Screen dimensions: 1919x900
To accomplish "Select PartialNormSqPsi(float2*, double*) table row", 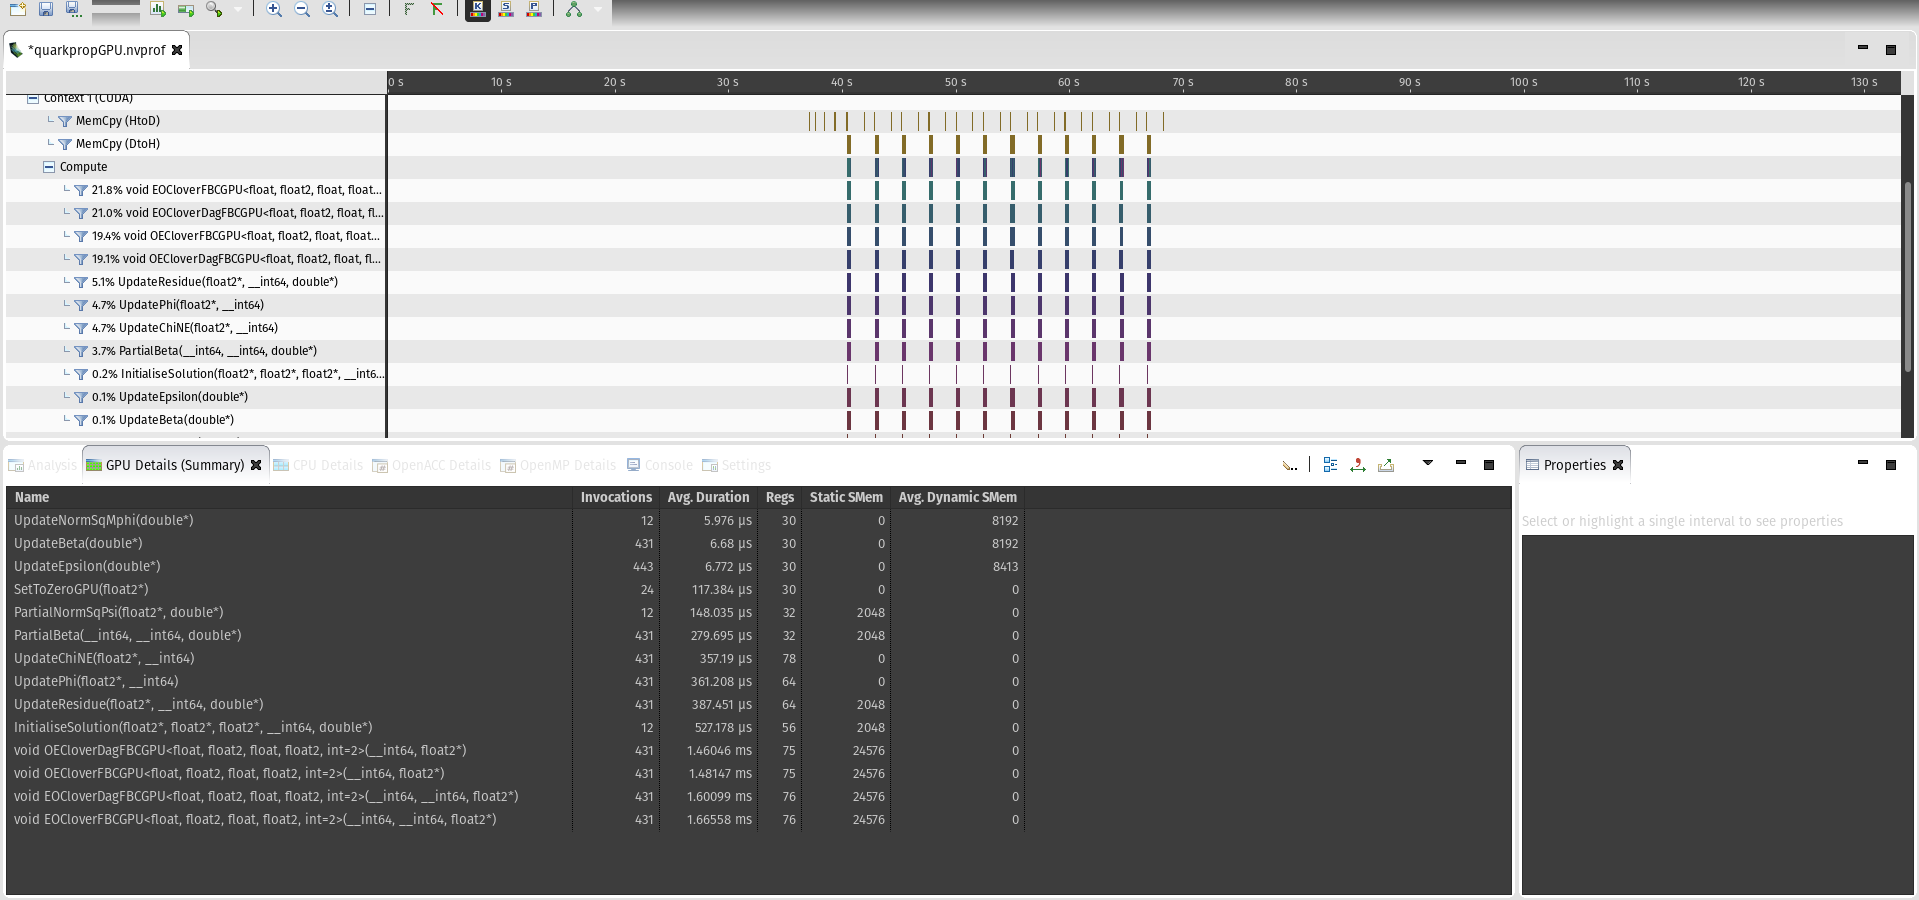I will [x=516, y=612].
